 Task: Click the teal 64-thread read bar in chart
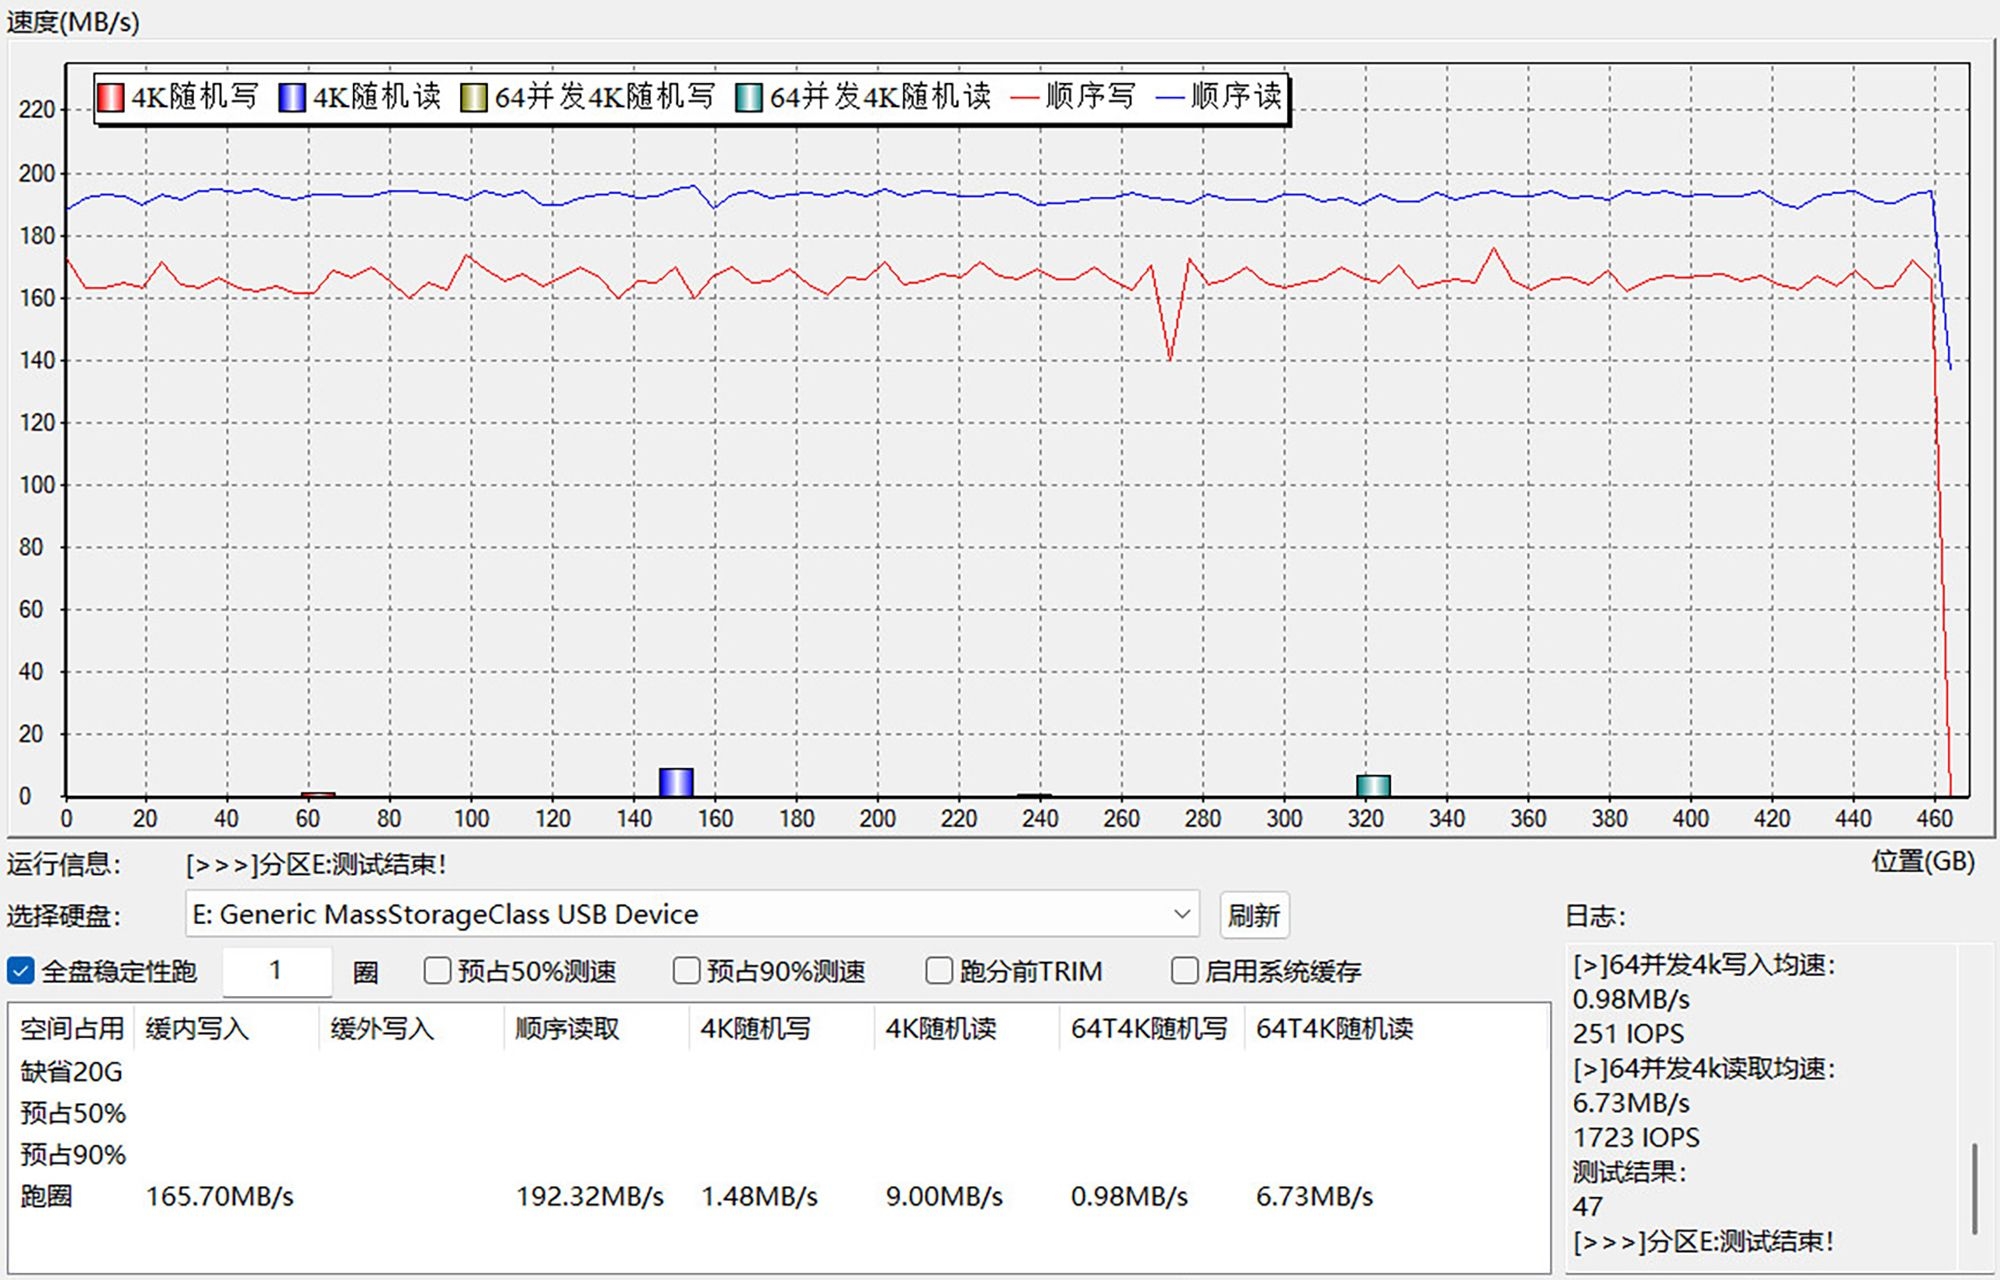click(x=1373, y=786)
